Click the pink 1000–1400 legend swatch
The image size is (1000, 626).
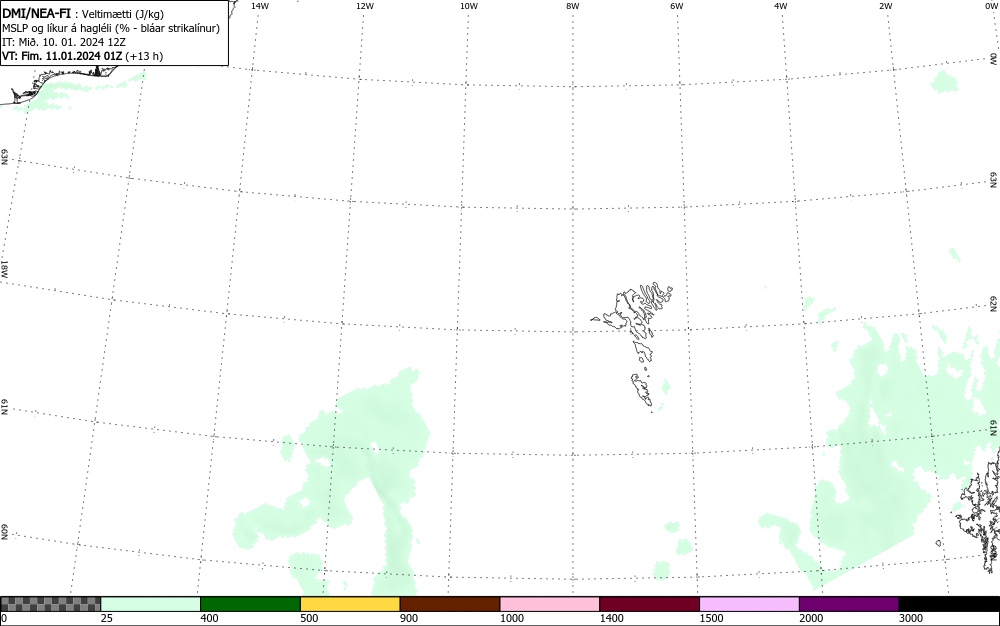pos(550,604)
